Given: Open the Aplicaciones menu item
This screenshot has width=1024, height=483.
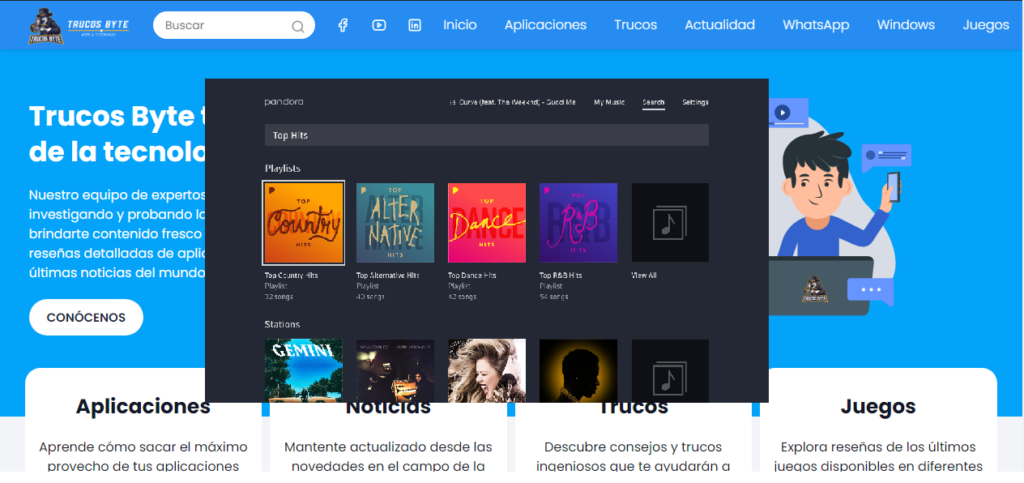Looking at the screenshot, I should tap(545, 25).
